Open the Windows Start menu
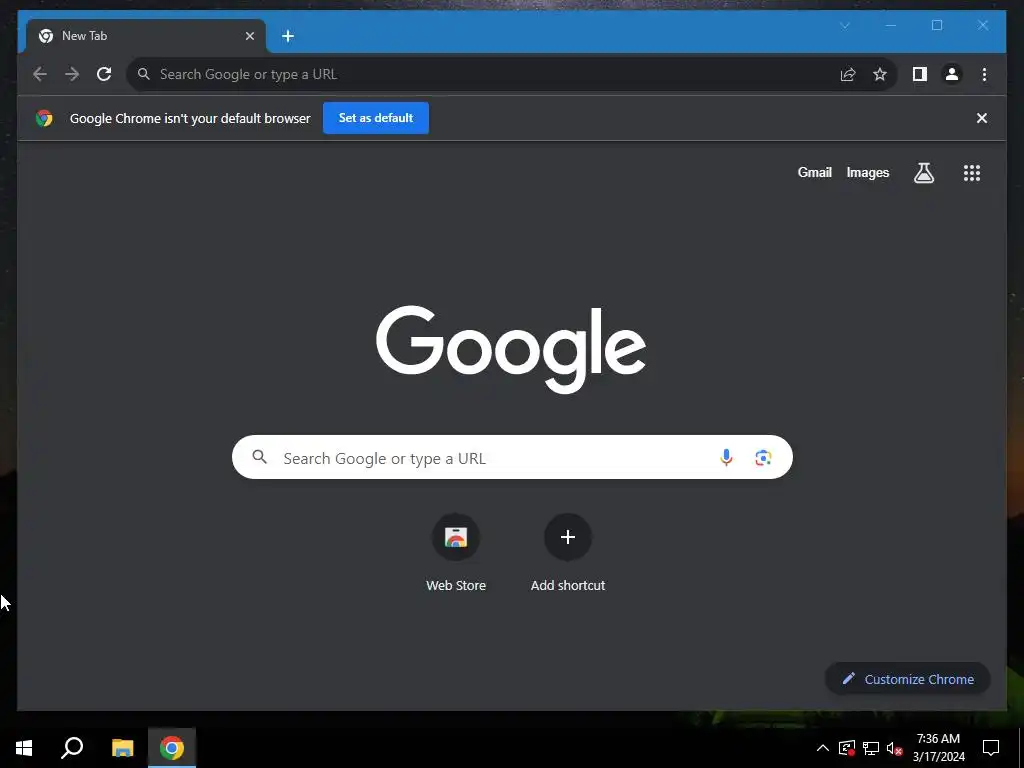Viewport: 1024px width, 768px height. pyautogui.click(x=24, y=748)
